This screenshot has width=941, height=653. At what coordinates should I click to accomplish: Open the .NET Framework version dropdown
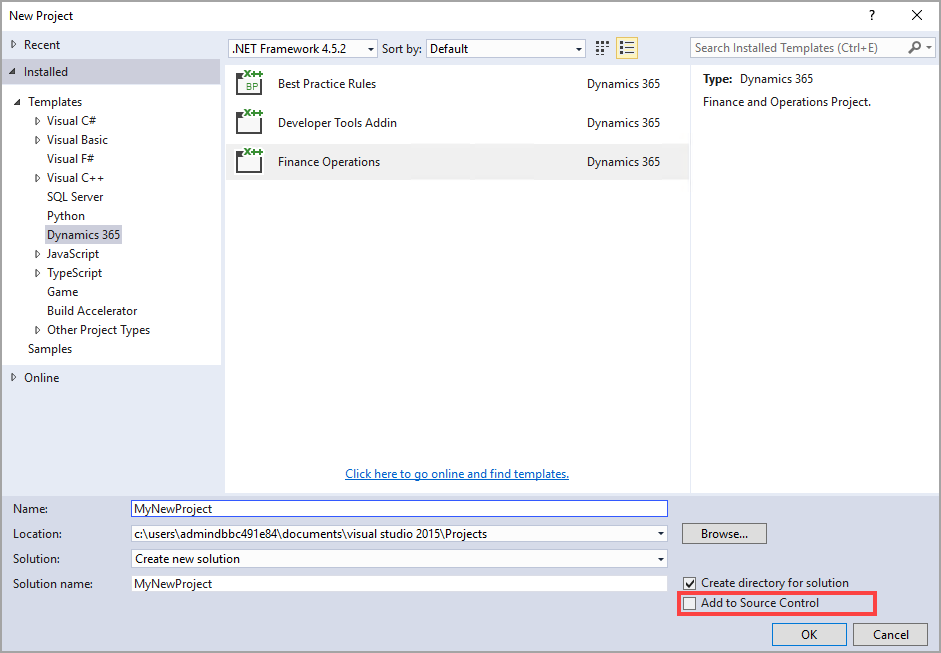[x=303, y=49]
